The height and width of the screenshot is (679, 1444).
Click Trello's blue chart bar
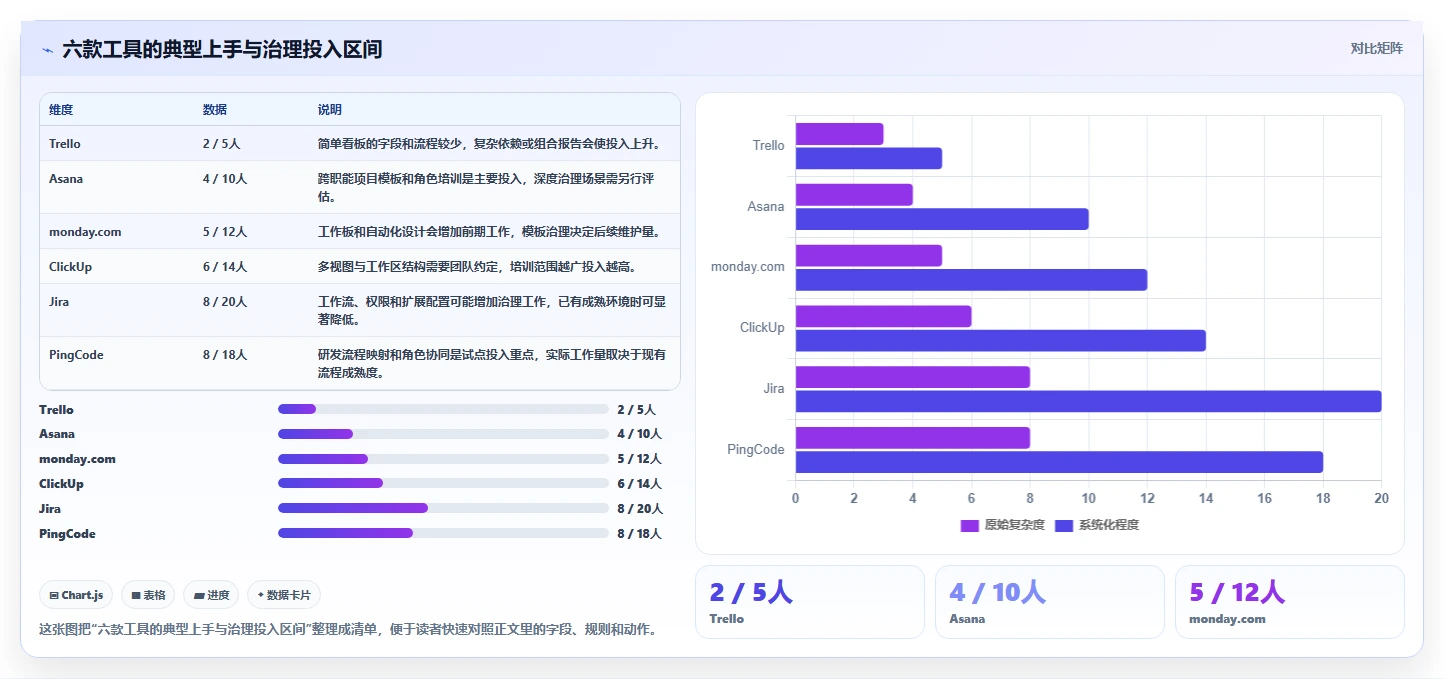pos(869,158)
